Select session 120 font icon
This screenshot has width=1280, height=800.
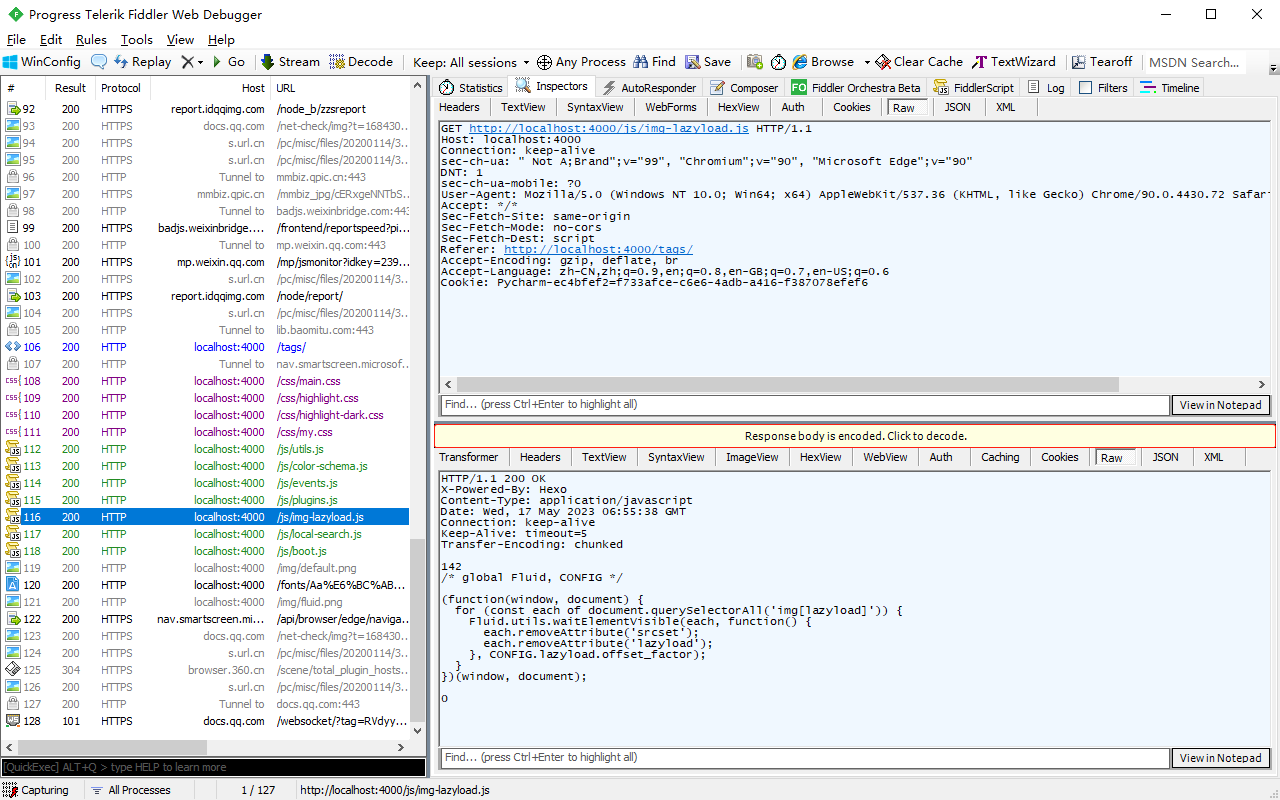tap(12, 585)
